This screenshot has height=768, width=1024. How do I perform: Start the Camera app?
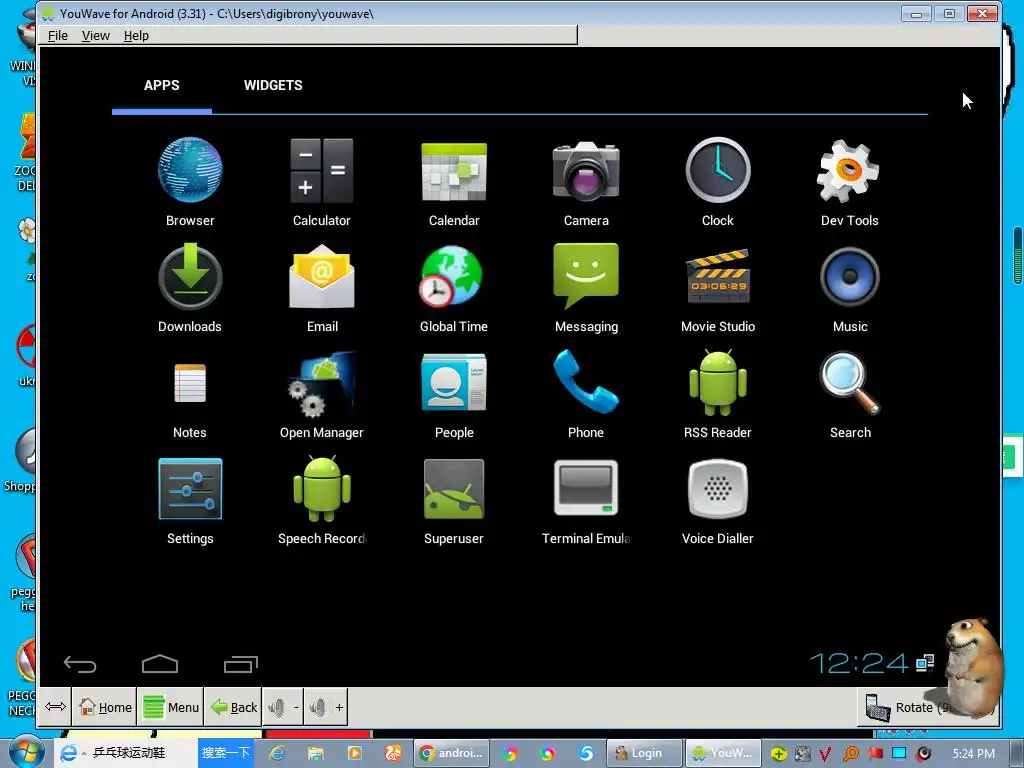click(586, 170)
